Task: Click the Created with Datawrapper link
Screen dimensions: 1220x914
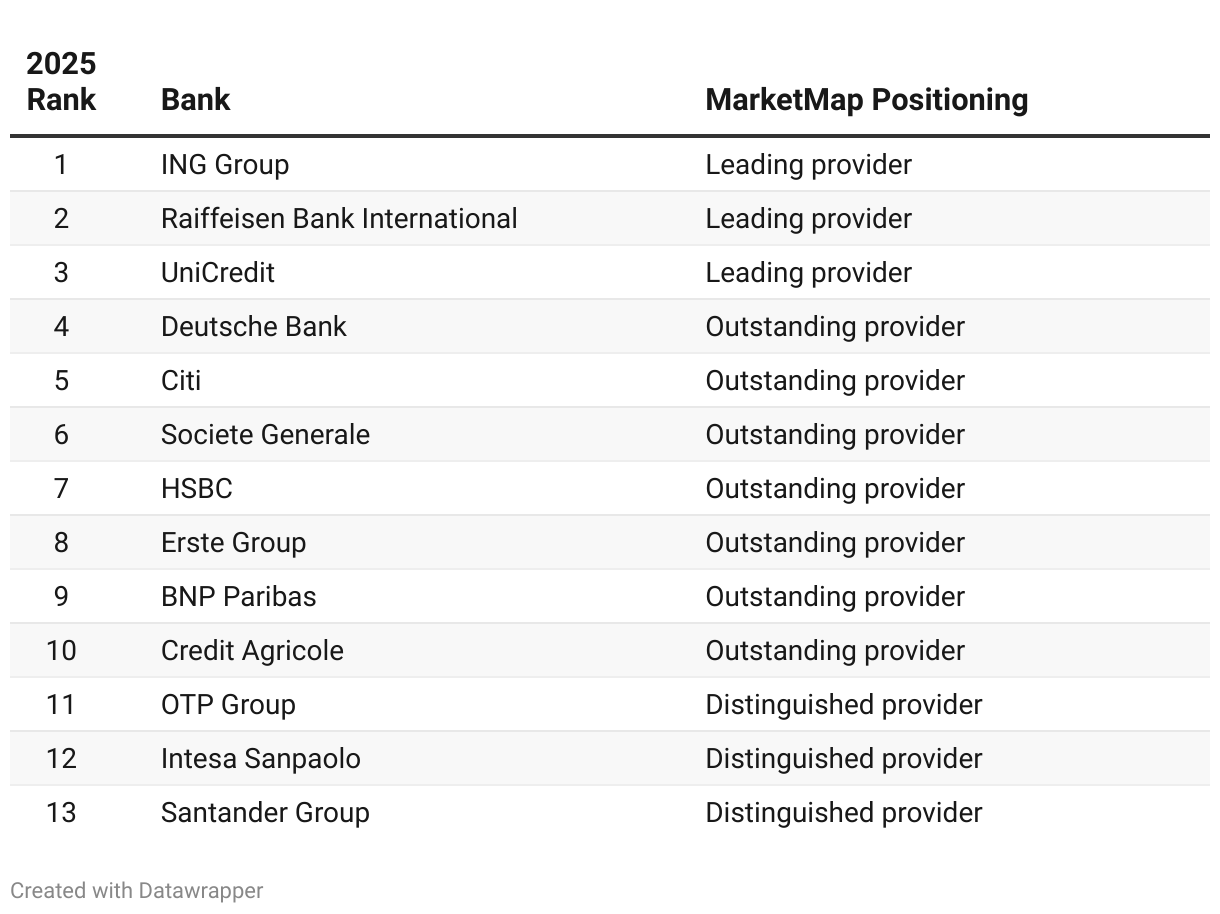Action: [137, 890]
